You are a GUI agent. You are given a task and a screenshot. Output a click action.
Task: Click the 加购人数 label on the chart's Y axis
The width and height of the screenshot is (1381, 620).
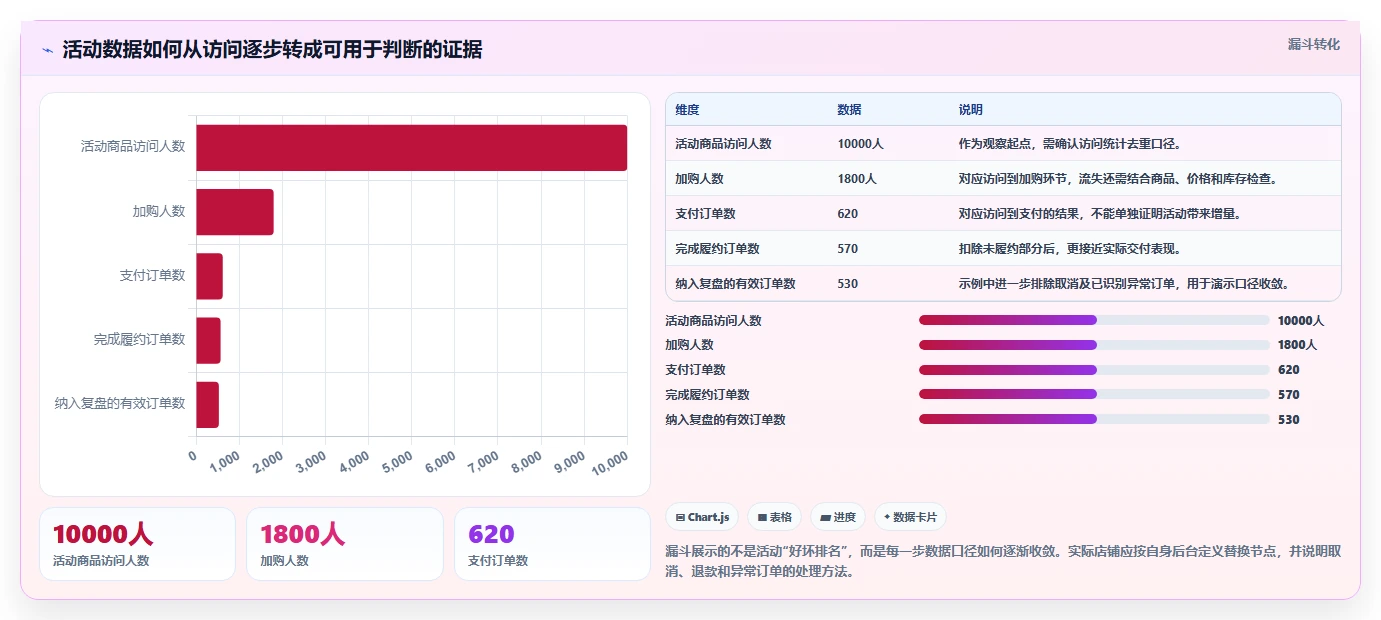tap(159, 211)
